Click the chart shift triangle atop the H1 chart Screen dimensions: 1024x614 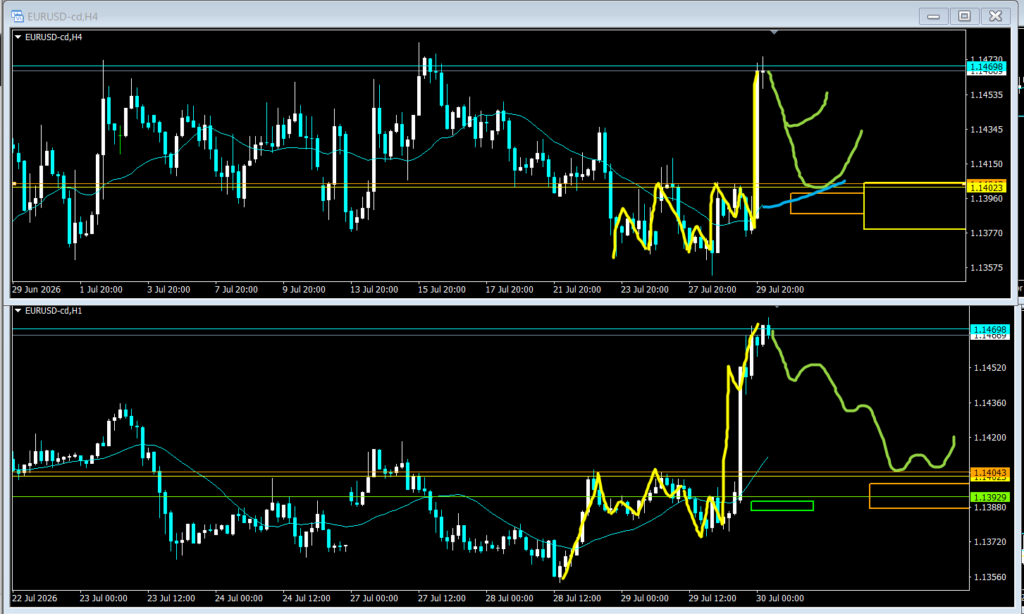pos(776,306)
